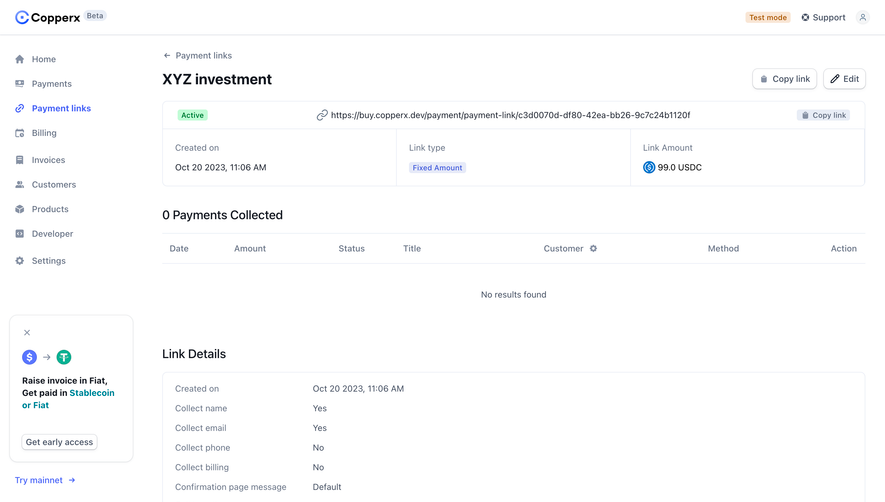The width and height of the screenshot is (885, 502).
Task: Click the Support lifebuoy icon
Action: click(805, 18)
